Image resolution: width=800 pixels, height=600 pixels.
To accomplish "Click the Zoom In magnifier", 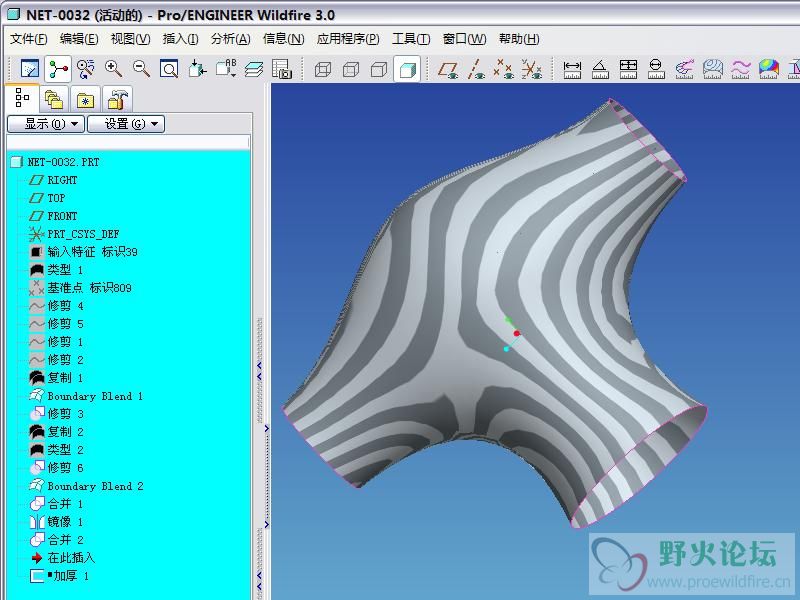I will point(113,68).
